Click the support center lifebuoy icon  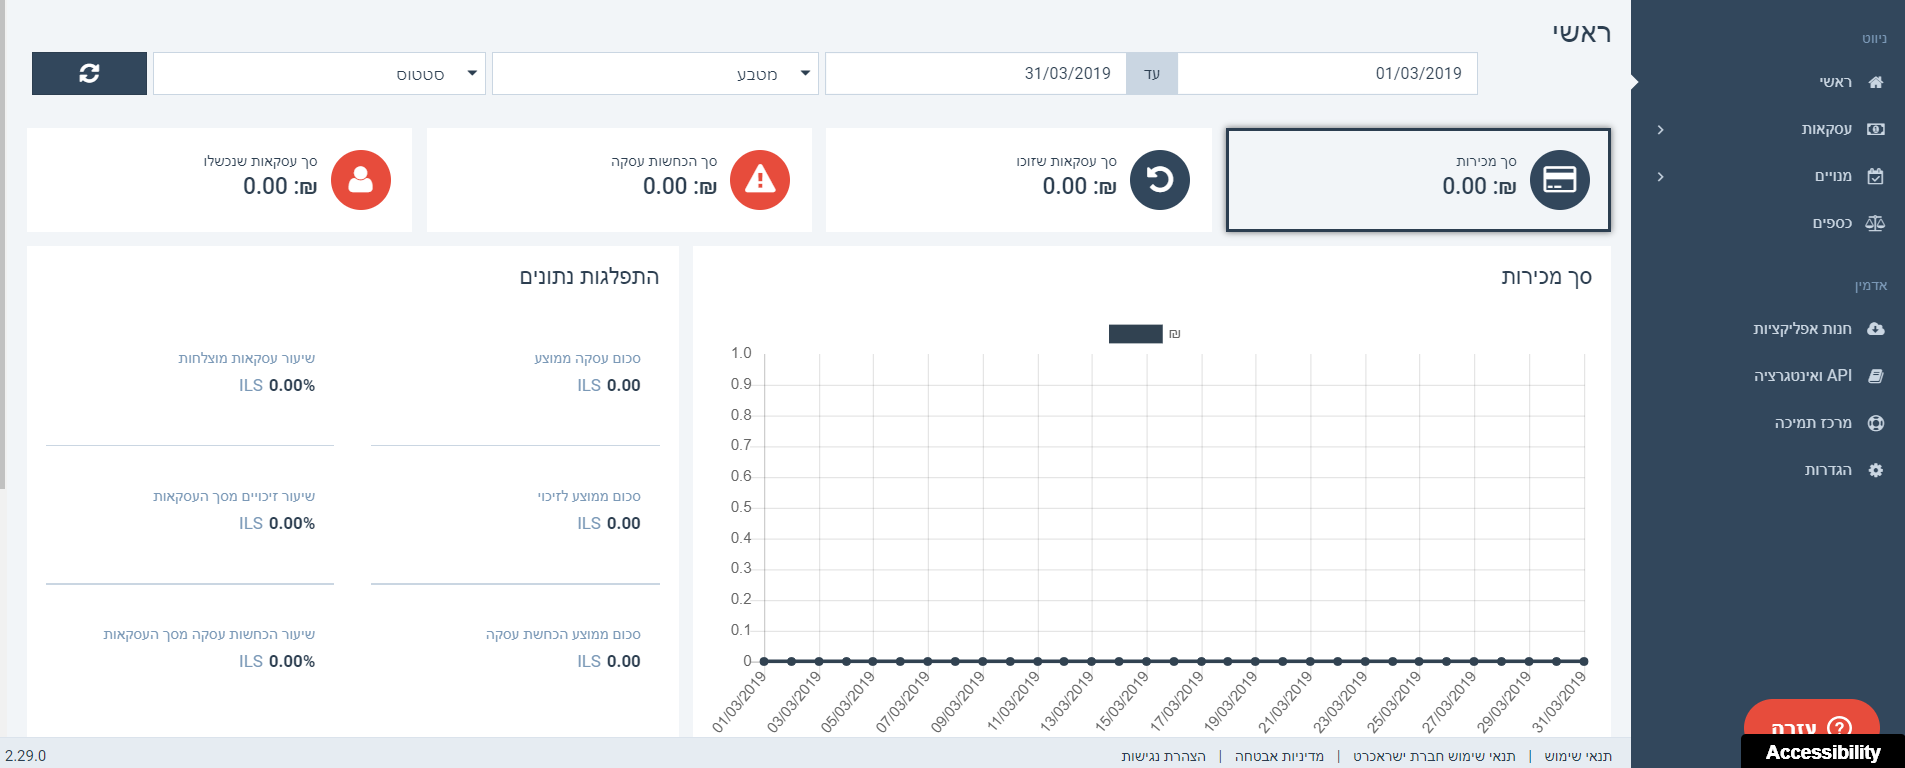[1875, 423]
